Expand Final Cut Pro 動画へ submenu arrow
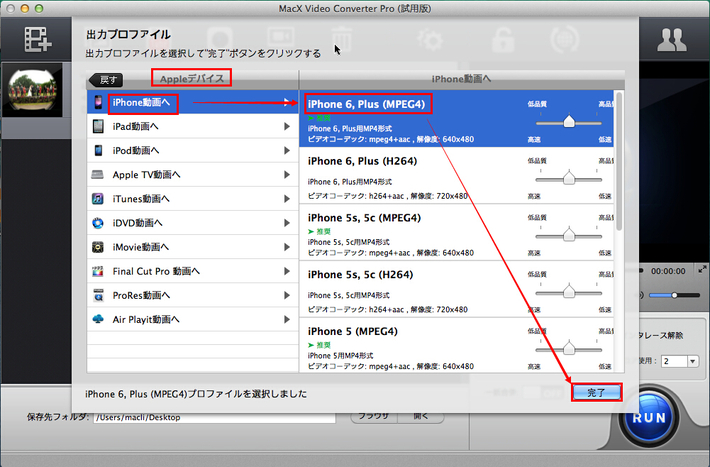 (x=287, y=271)
